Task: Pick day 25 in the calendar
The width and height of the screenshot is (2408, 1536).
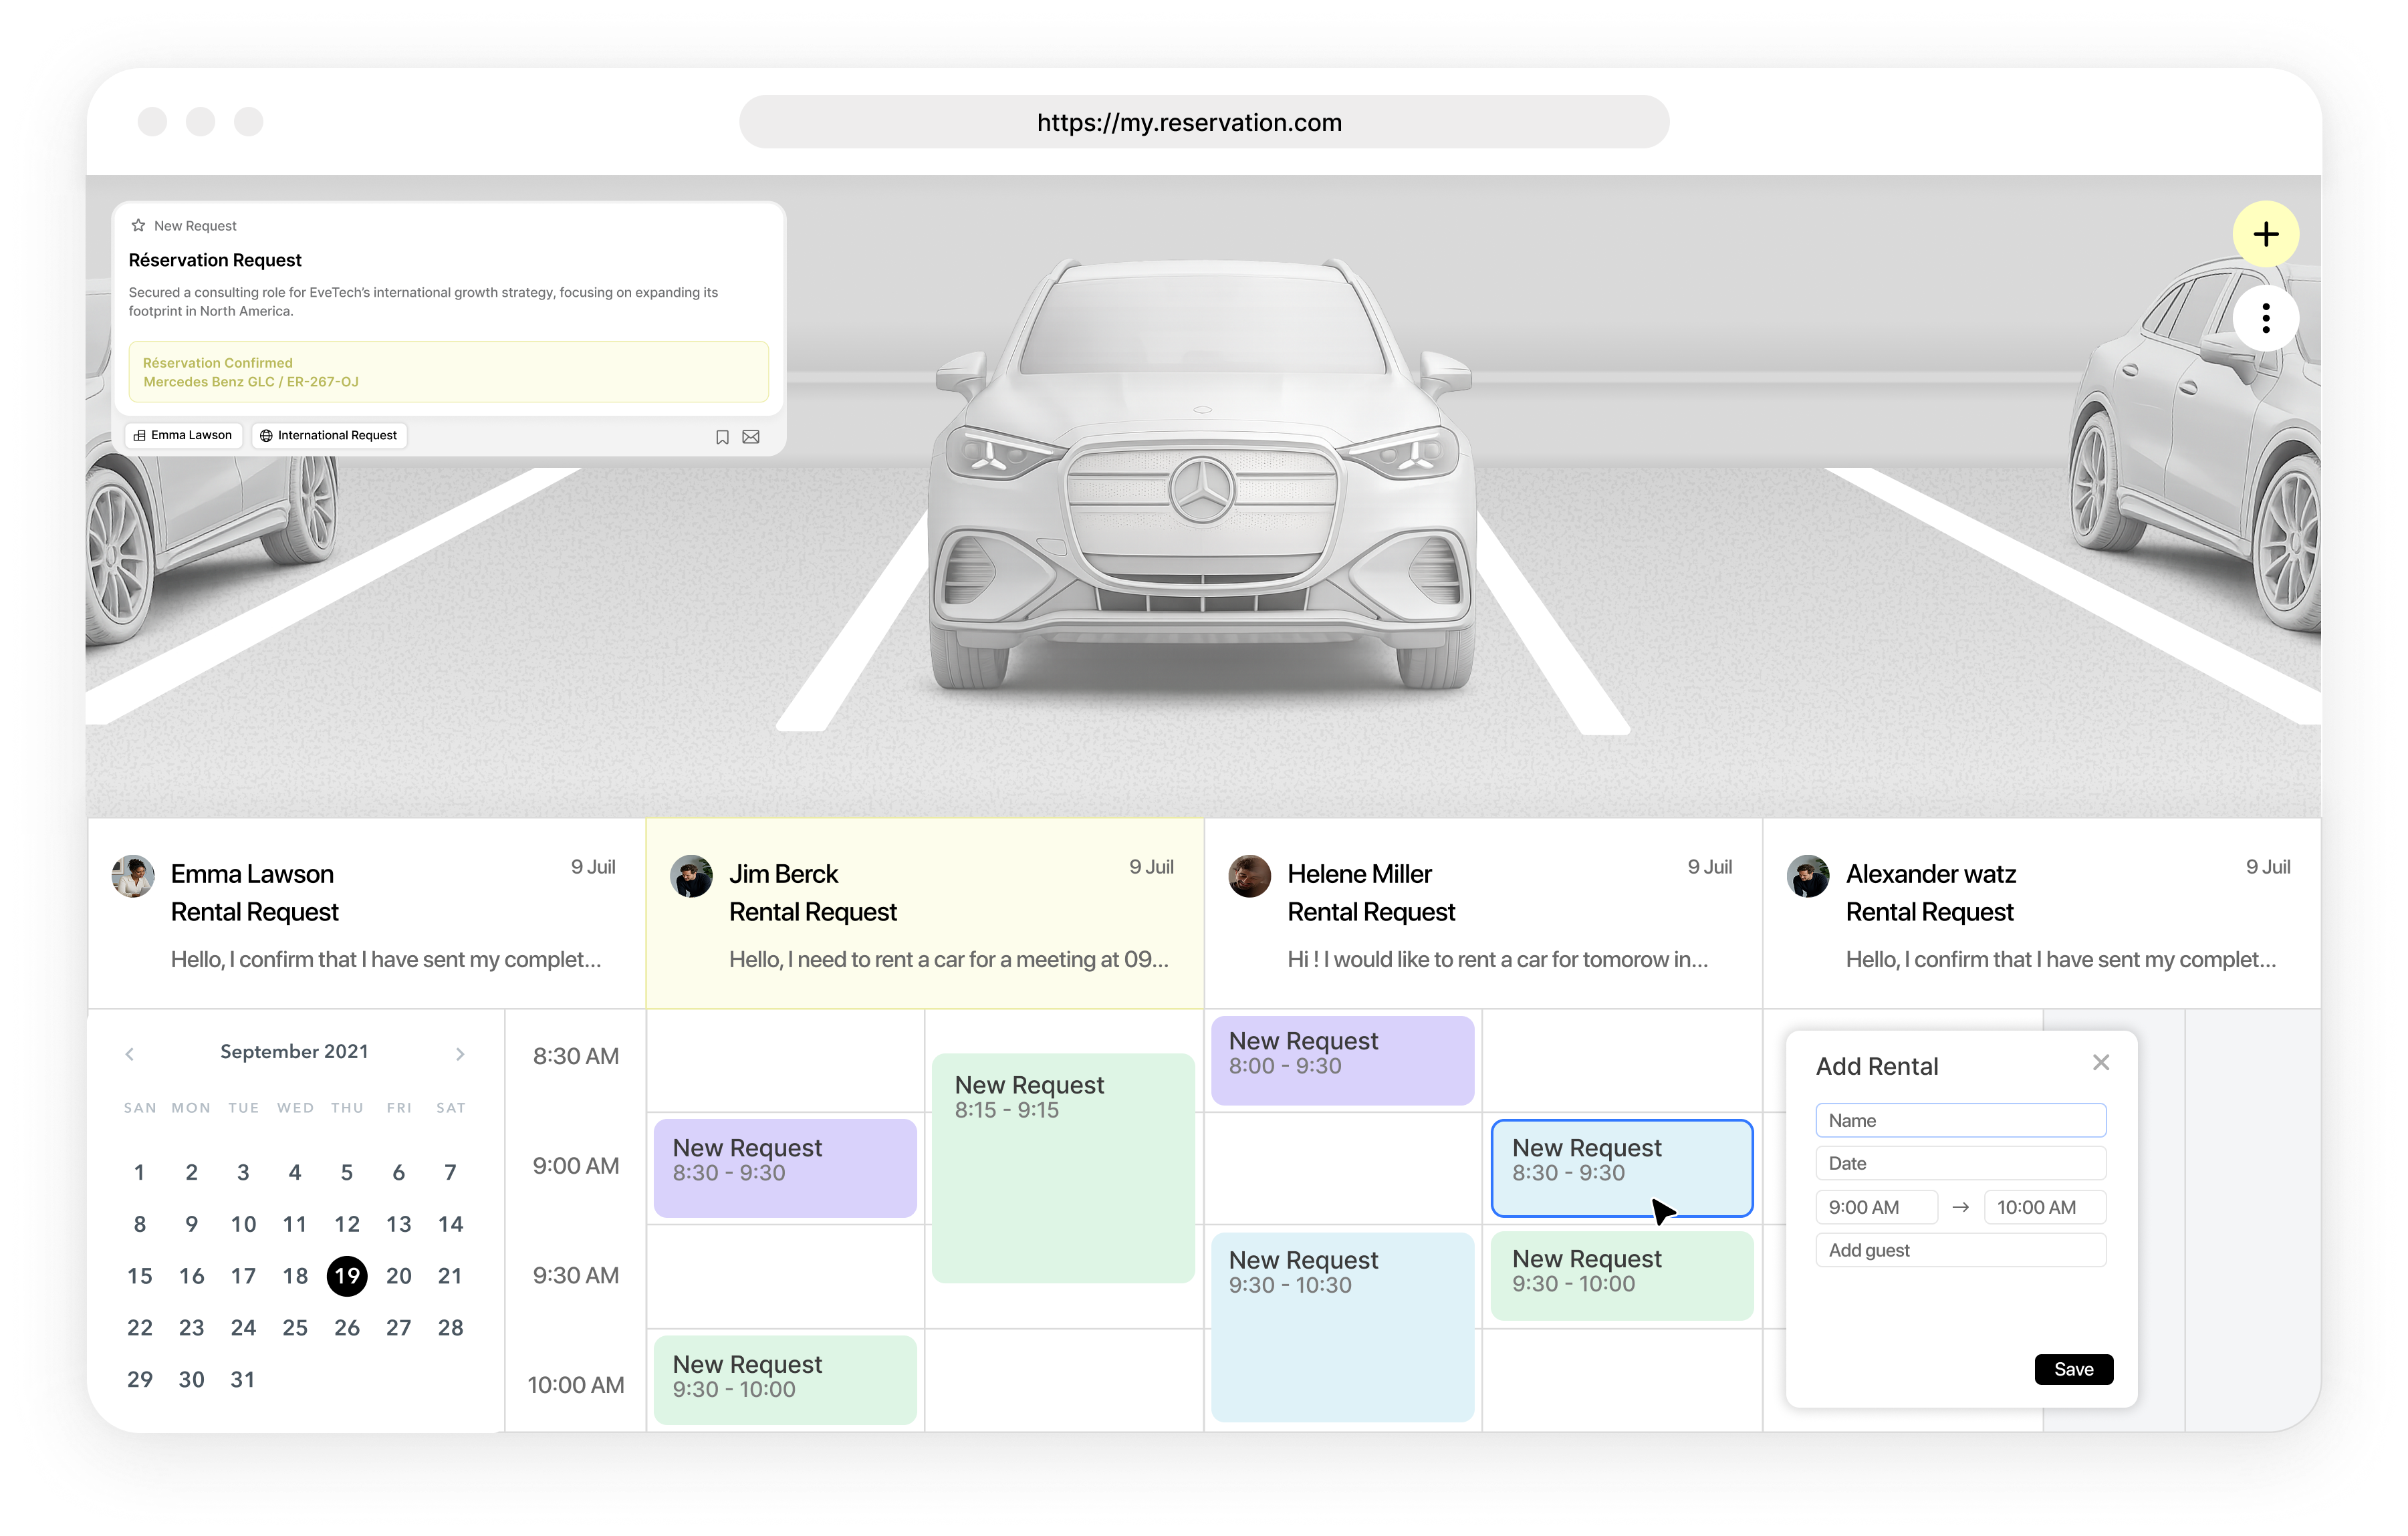Action: tap(295, 1328)
